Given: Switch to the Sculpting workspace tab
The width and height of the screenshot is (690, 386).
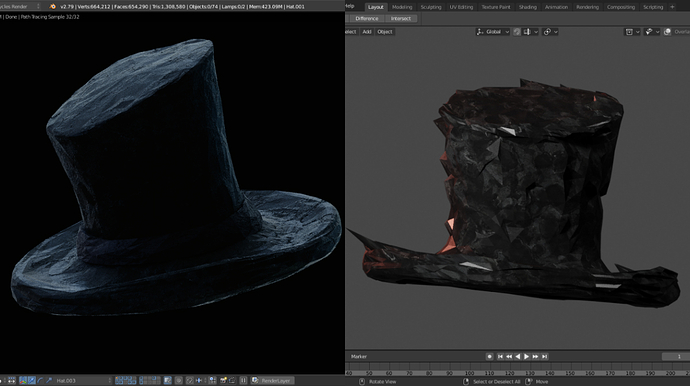Looking at the screenshot, I should 430,7.
